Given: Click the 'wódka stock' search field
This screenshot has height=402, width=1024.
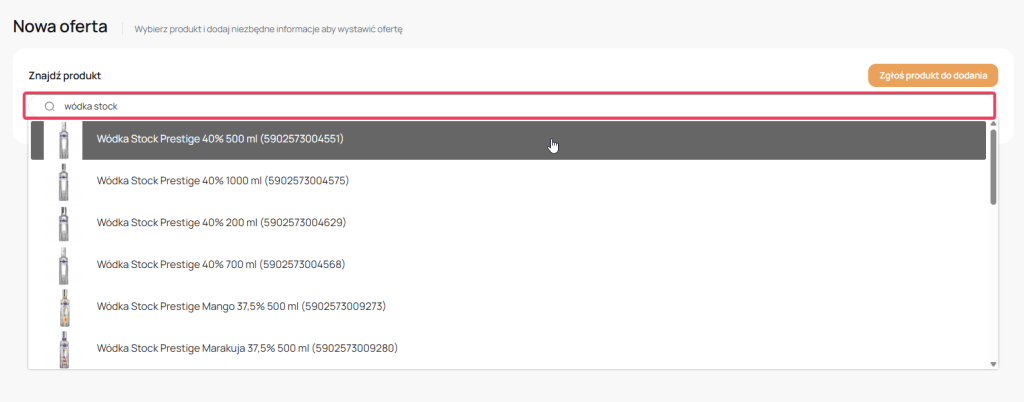Looking at the screenshot, I should (500, 106).
